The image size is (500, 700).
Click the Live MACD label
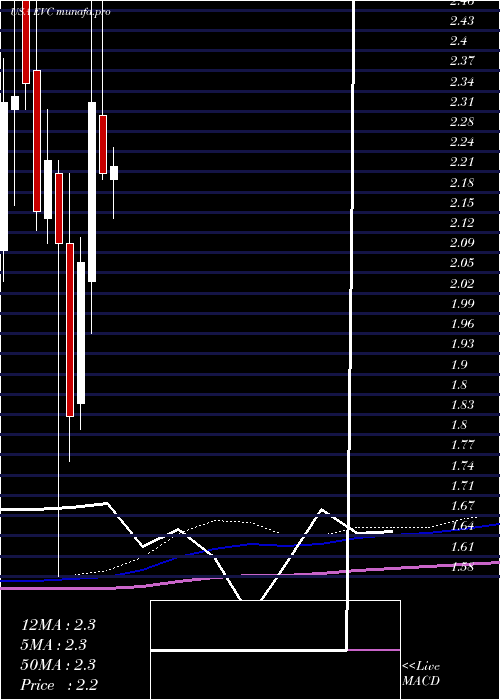coord(421,673)
